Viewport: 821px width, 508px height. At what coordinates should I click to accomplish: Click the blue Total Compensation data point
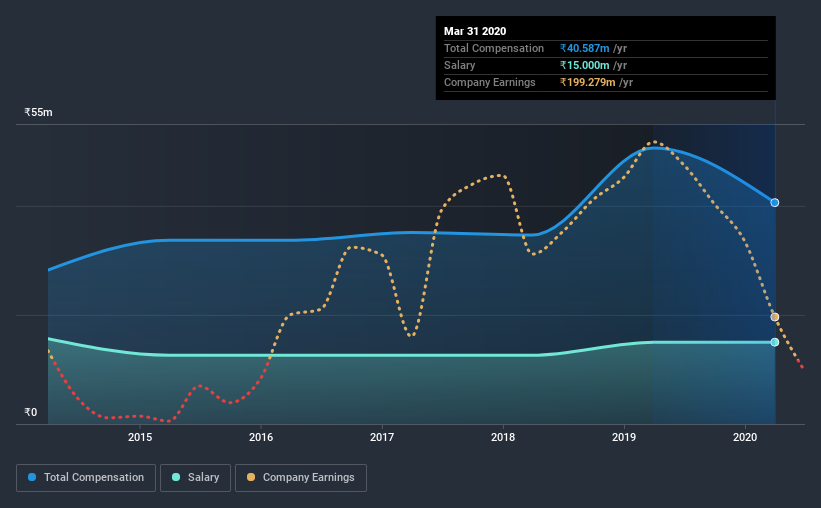(774, 203)
